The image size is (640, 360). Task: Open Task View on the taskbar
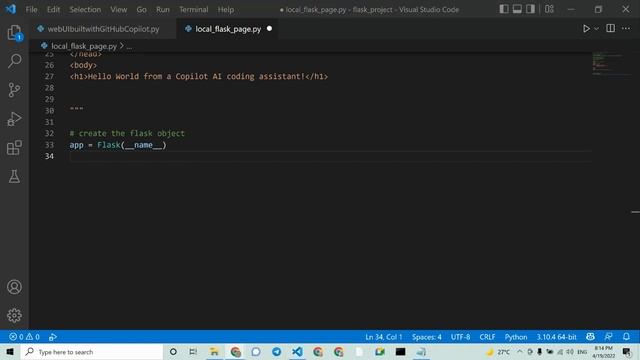click(x=193, y=351)
